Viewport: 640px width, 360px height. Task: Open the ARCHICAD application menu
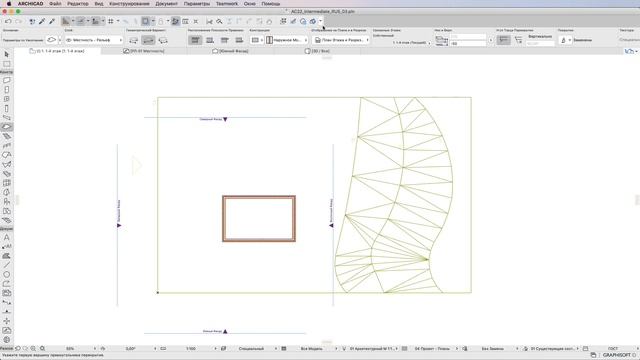[x=30, y=4]
